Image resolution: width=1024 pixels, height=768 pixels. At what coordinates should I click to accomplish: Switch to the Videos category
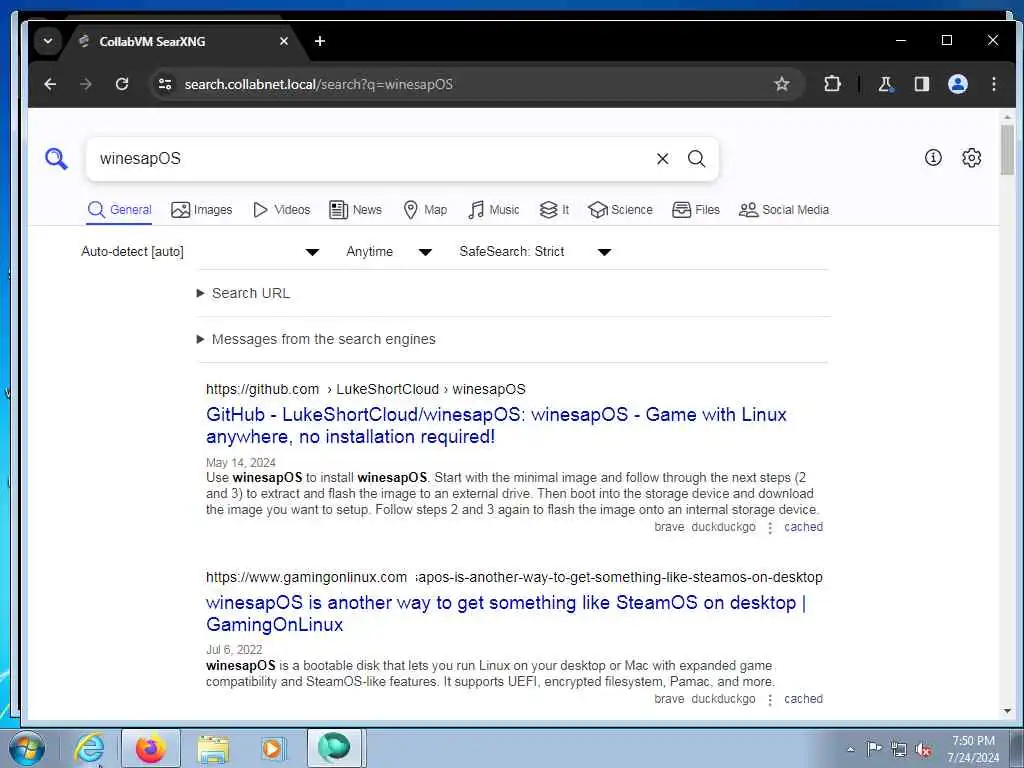click(x=281, y=210)
